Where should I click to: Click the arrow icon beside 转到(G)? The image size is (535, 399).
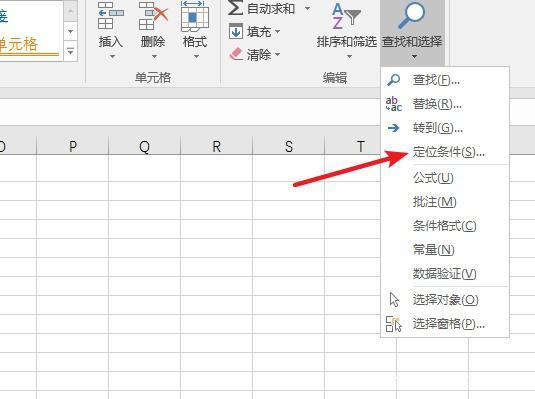[393, 128]
